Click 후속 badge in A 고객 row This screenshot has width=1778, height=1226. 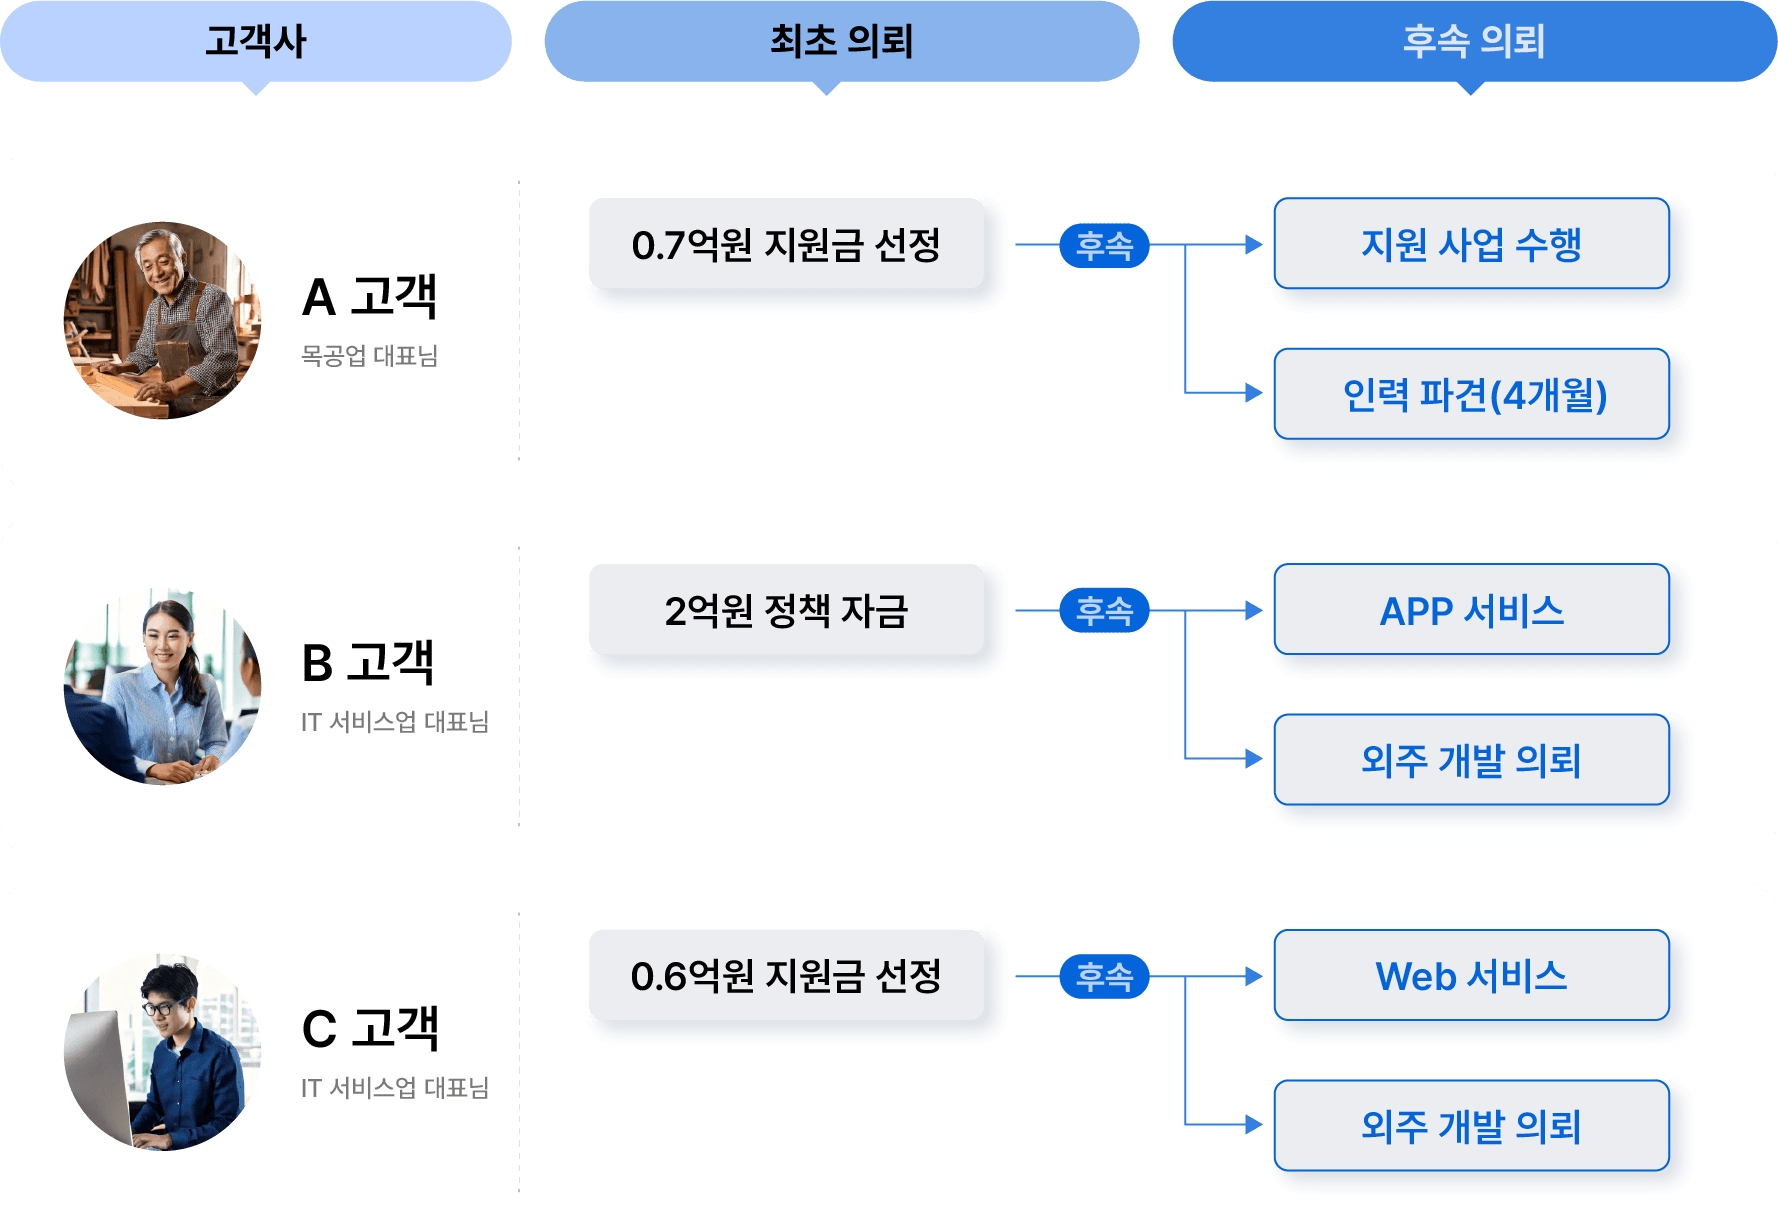[x=1104, y=245]
